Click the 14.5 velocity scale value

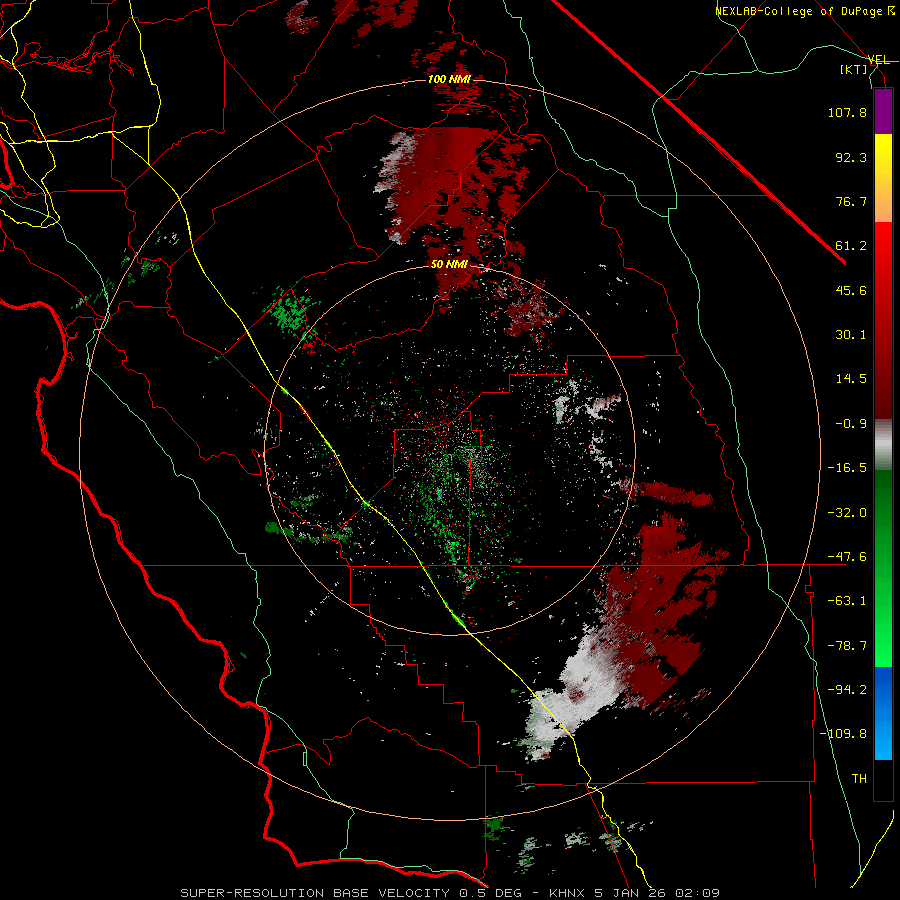click(851, 379)
